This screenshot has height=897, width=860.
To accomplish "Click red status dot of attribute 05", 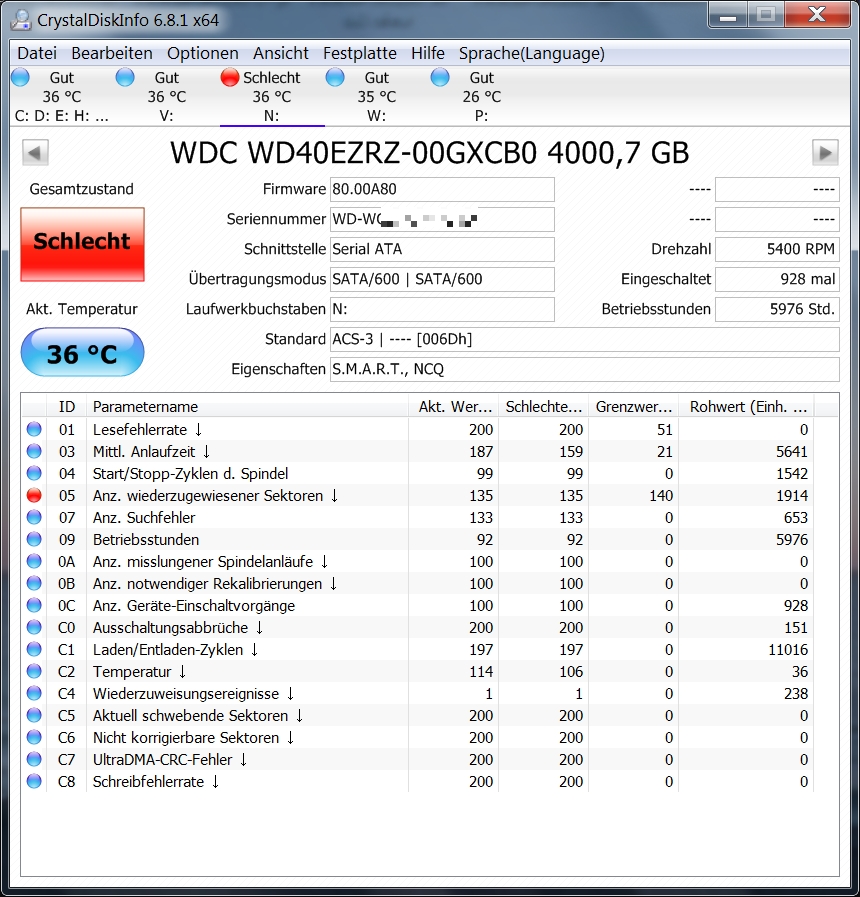I will (x=34, y=495).
